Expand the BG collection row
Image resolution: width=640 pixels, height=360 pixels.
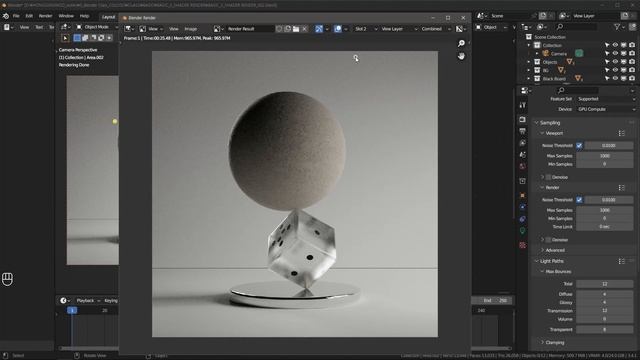(529, 70)
